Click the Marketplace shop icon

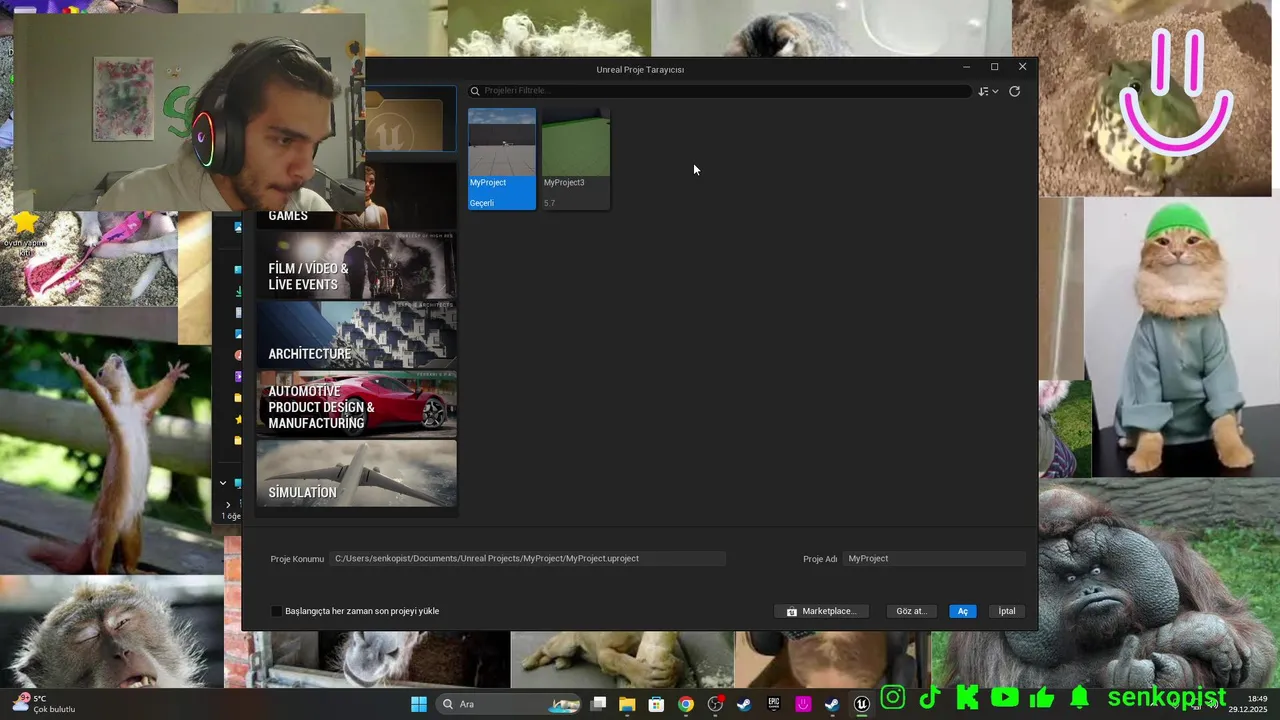pyautogui.click(x=792, y=611)
